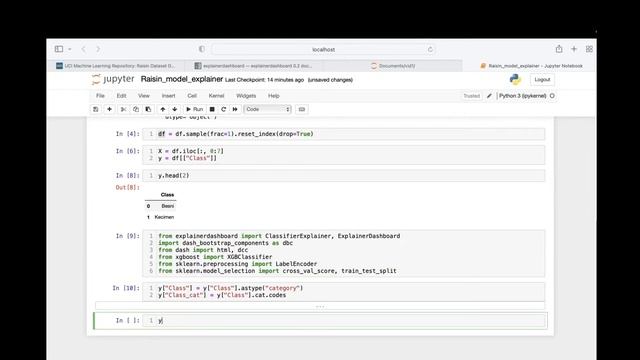Open the cell type Code dropdown
Image resolution: width=640 pixels, height=360 pixels.
(x=268, y=109)
